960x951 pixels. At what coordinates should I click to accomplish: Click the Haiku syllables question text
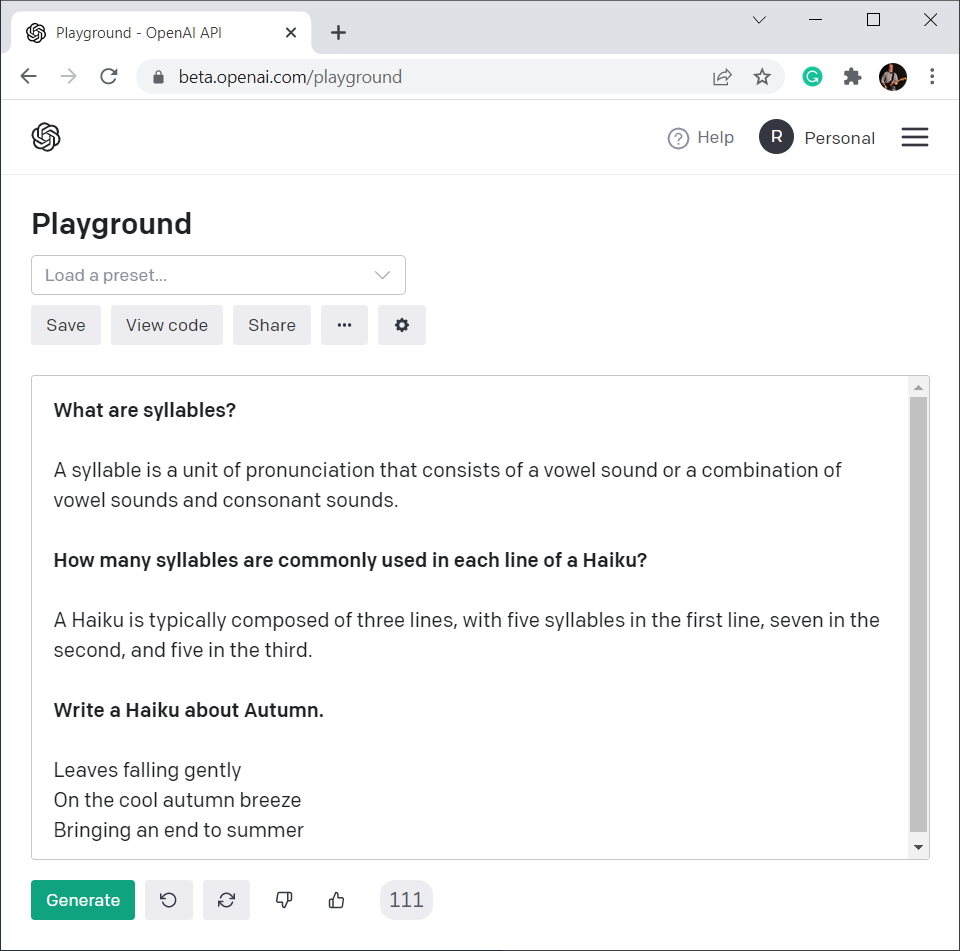(x=350, y=560)
